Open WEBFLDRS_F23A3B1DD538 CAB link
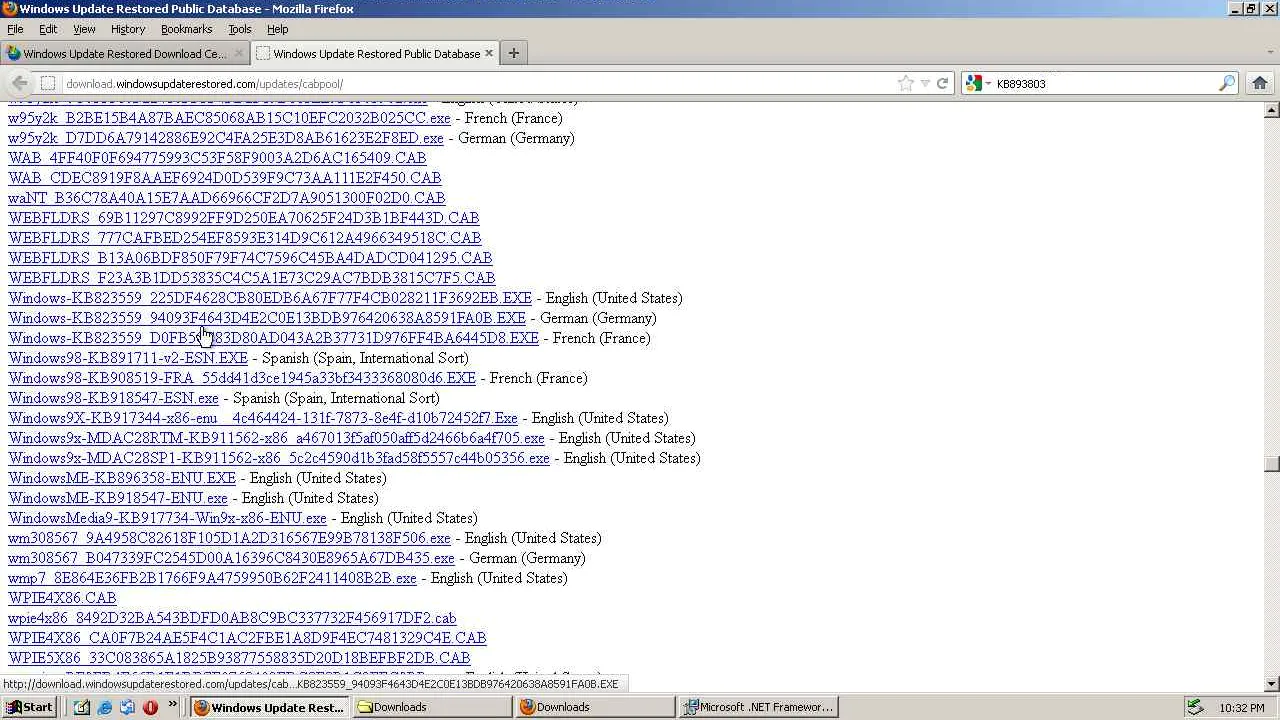 point(252,278)
